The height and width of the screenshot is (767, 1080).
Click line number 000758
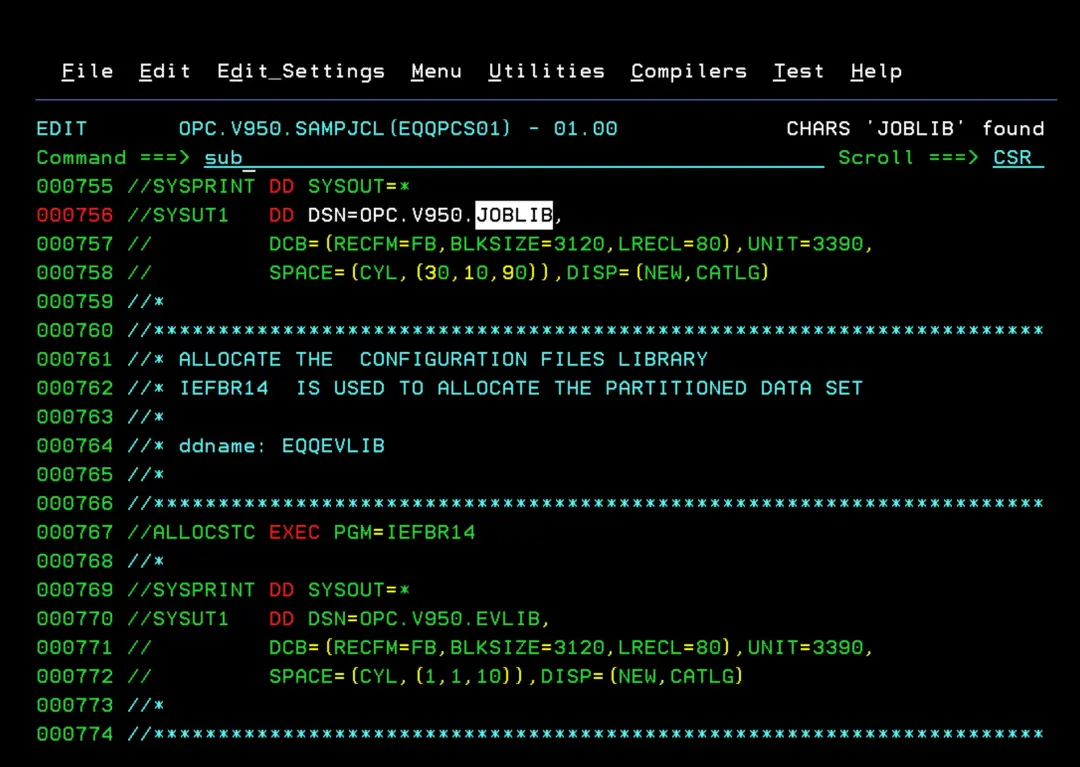coord(74,273)
